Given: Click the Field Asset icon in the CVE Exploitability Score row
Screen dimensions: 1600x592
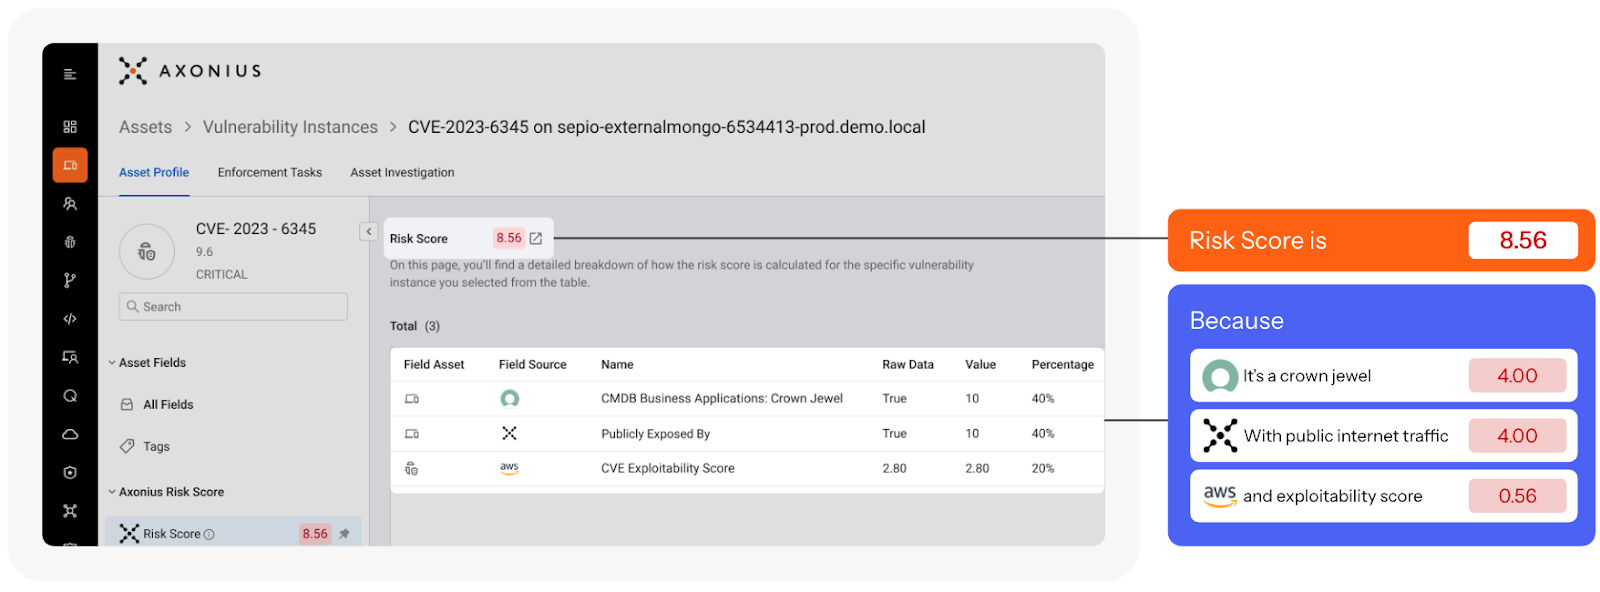Looking at the screenshot, I should pyautogui.click(x=411, y=468).
